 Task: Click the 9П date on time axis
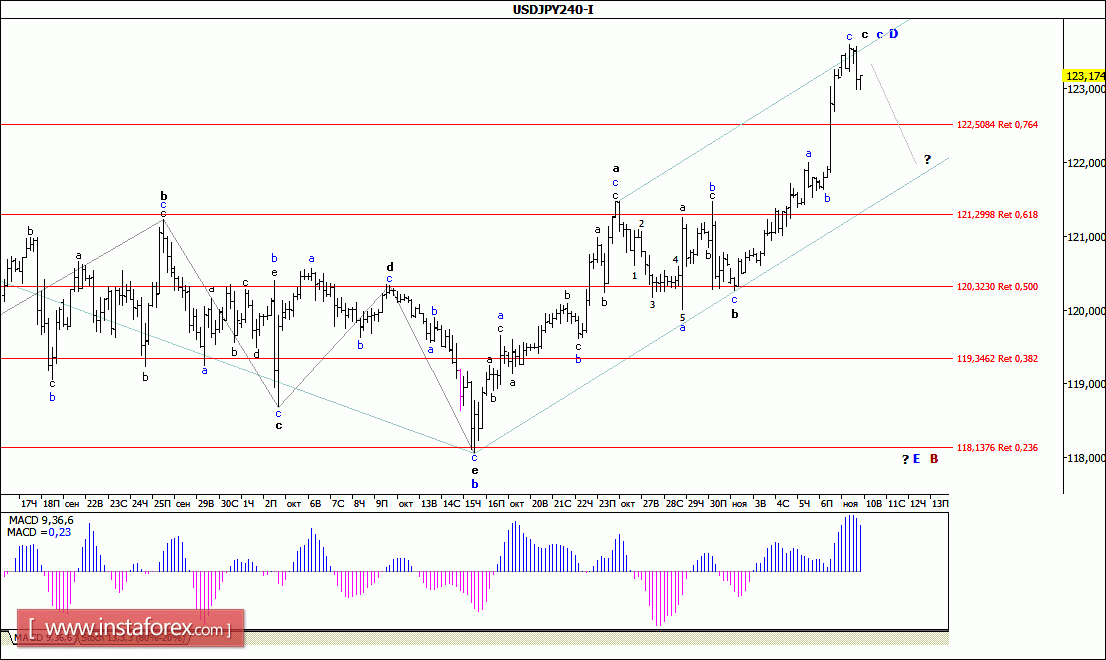pyautogui.click(x=382, y=503)
